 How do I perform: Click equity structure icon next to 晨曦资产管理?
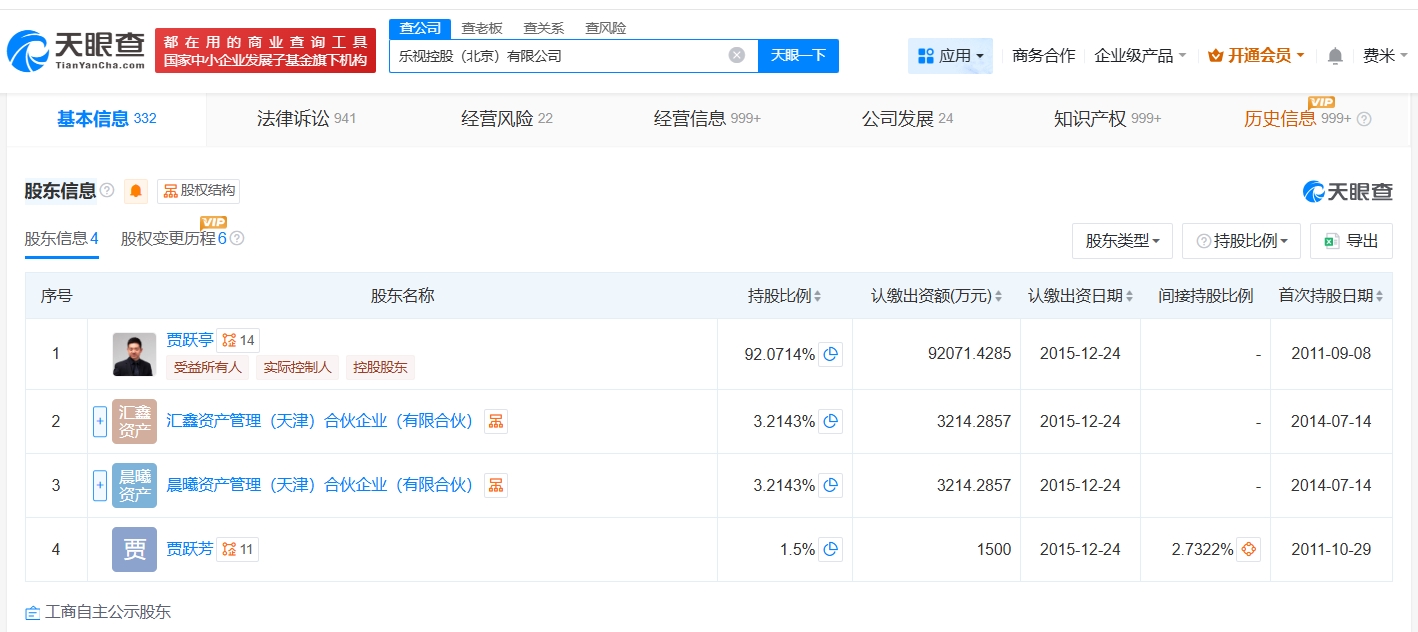496,486
